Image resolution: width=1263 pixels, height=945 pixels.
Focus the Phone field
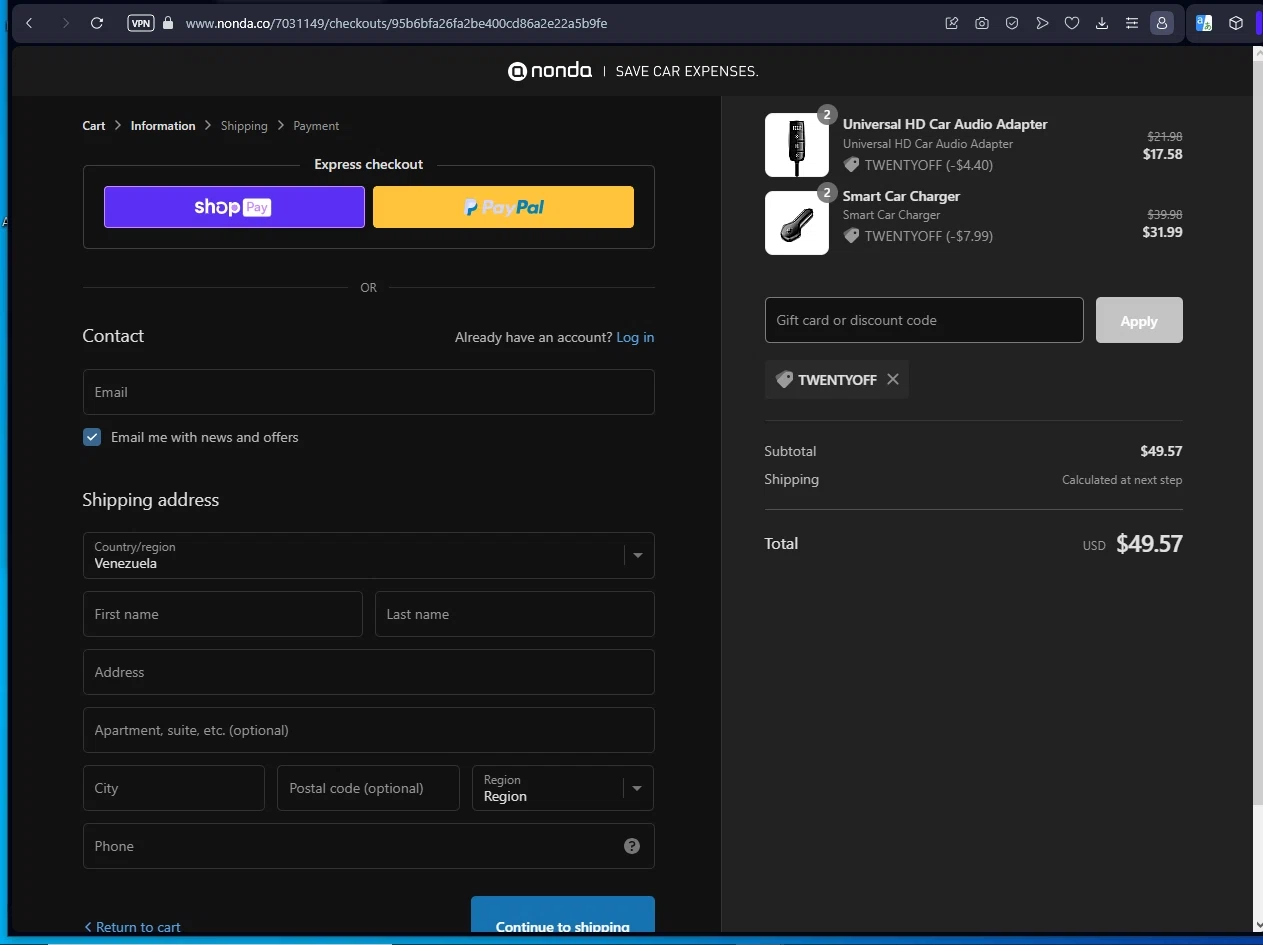[368, 846]
